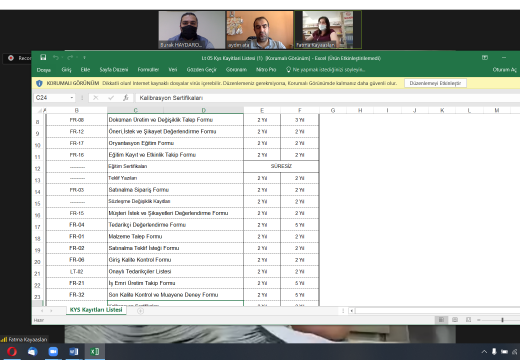Click the Select All corner triangle
Viewport: 520px width, 360px height.
(x=39, y=110)
